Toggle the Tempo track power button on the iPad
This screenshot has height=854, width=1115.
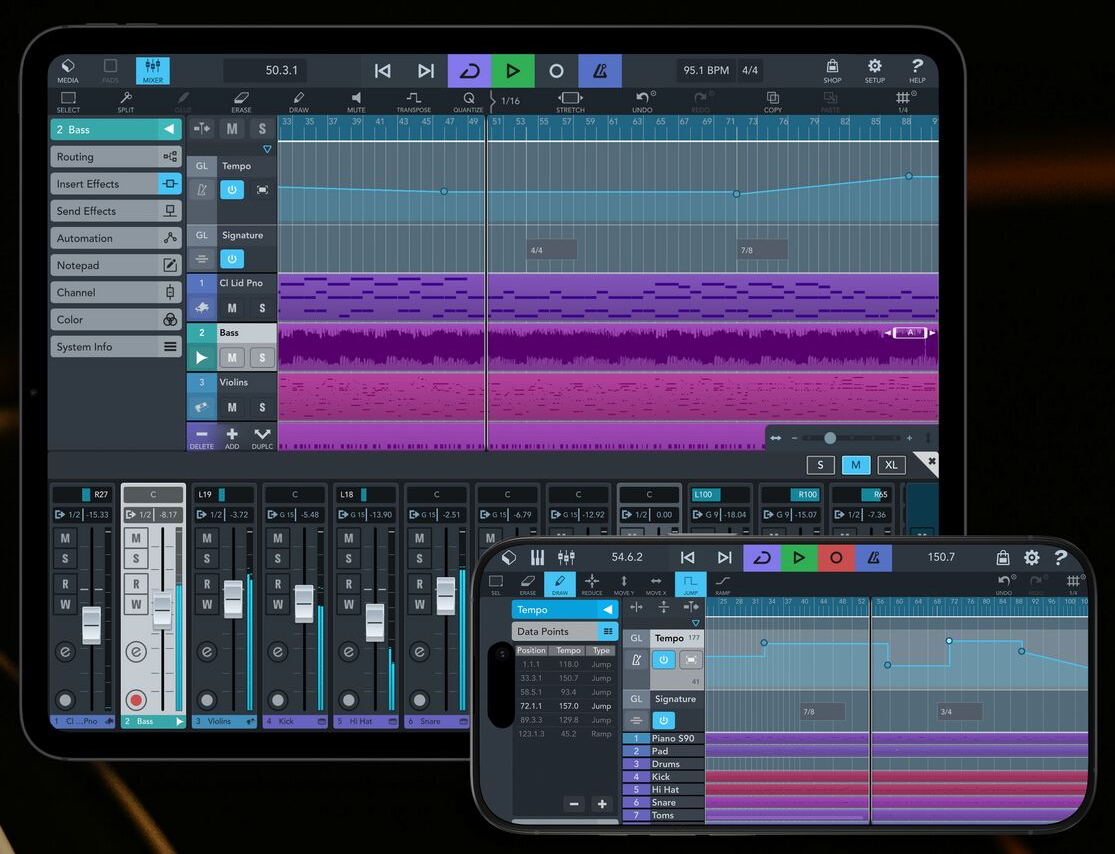coord(232,190)
